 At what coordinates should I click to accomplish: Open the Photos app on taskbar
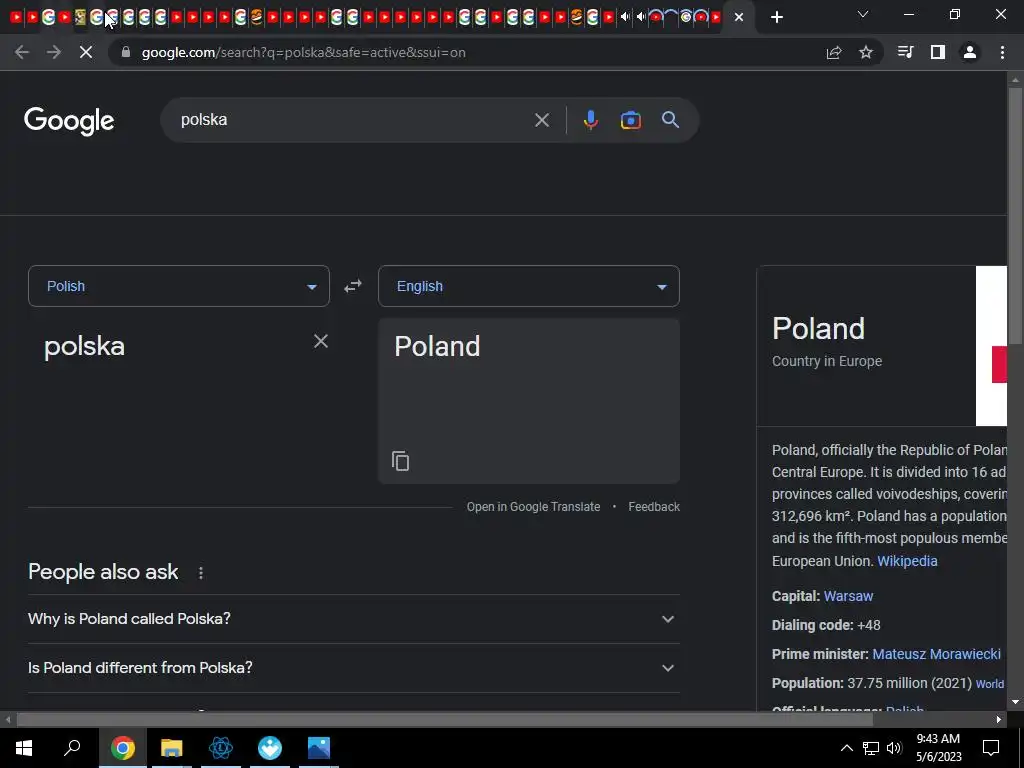click(x=319, y=748)
